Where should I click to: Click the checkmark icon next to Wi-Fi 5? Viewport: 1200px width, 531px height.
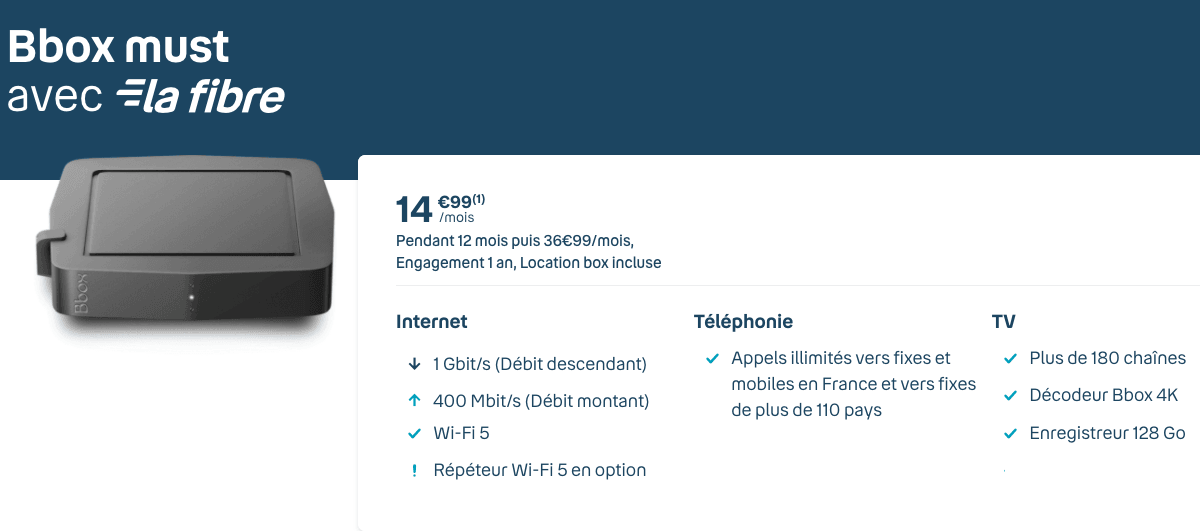click(x=414, y=434)
